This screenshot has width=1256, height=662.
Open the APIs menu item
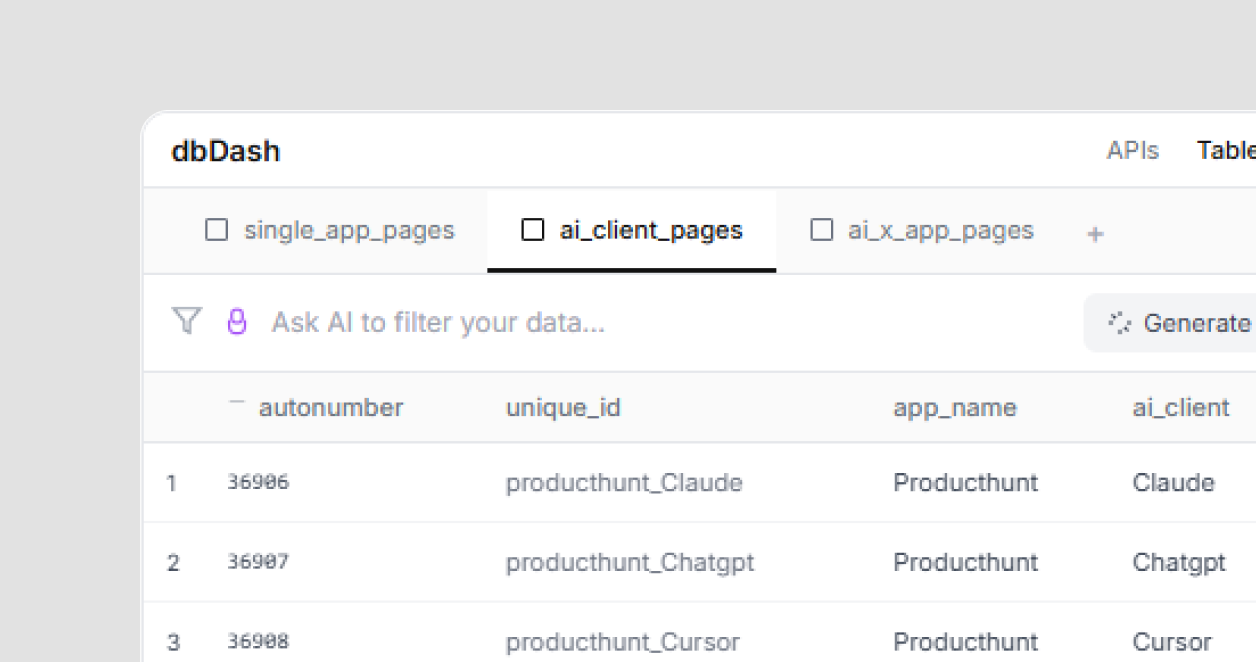pyautogui.click(x=1133, y=150)
